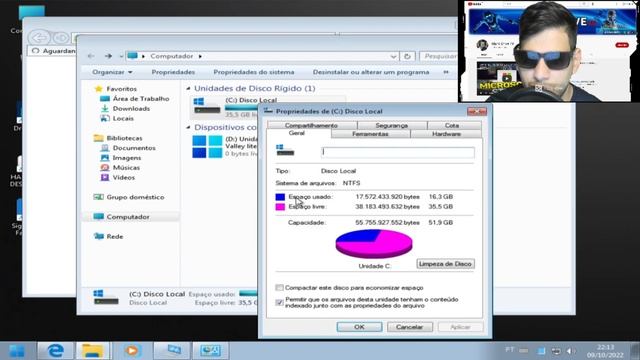Click the Pesquisar search box

(x=439, y=56)
